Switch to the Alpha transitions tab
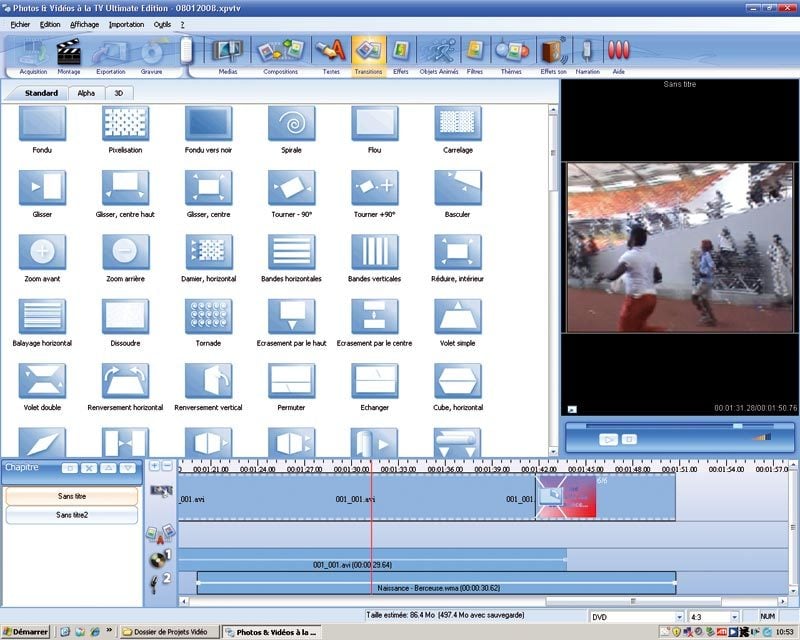 pos(86,93)
